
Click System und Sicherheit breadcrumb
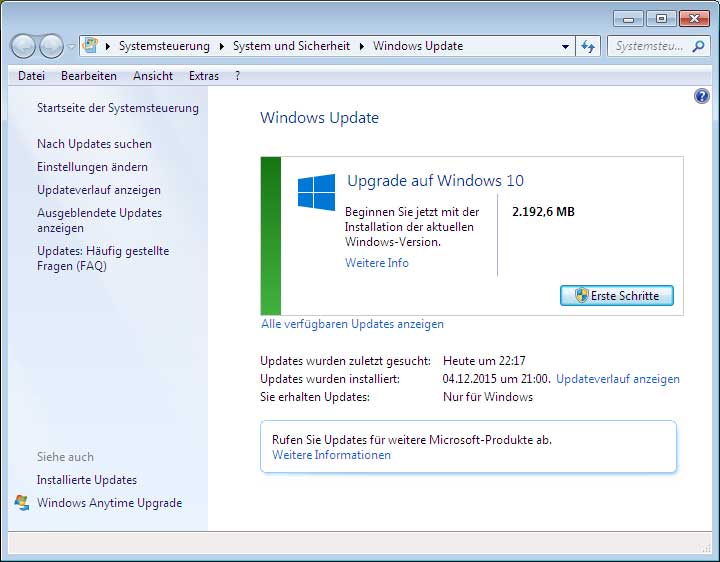click(x=291, y=46)
